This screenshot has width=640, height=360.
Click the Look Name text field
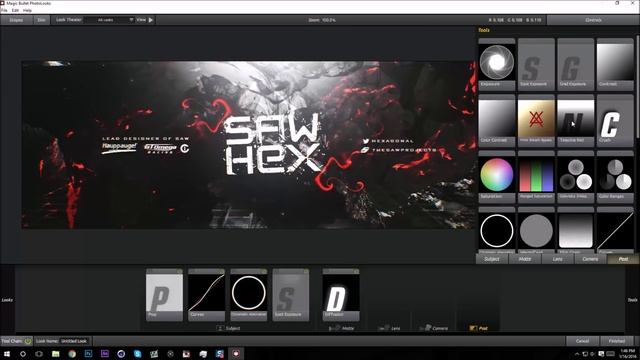coord(74,341)
